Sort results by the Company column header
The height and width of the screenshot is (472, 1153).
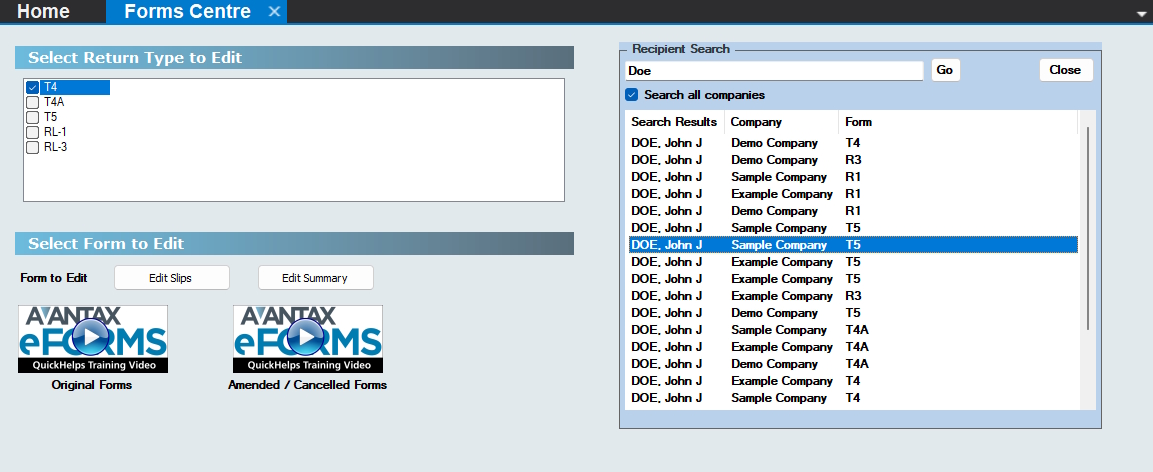click(x=756, y=122)
